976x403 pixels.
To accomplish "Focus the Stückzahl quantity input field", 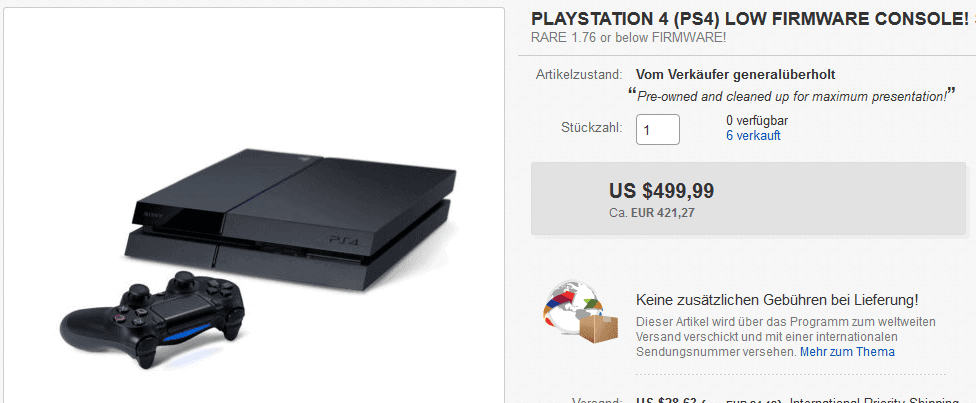I will (657, 130).
